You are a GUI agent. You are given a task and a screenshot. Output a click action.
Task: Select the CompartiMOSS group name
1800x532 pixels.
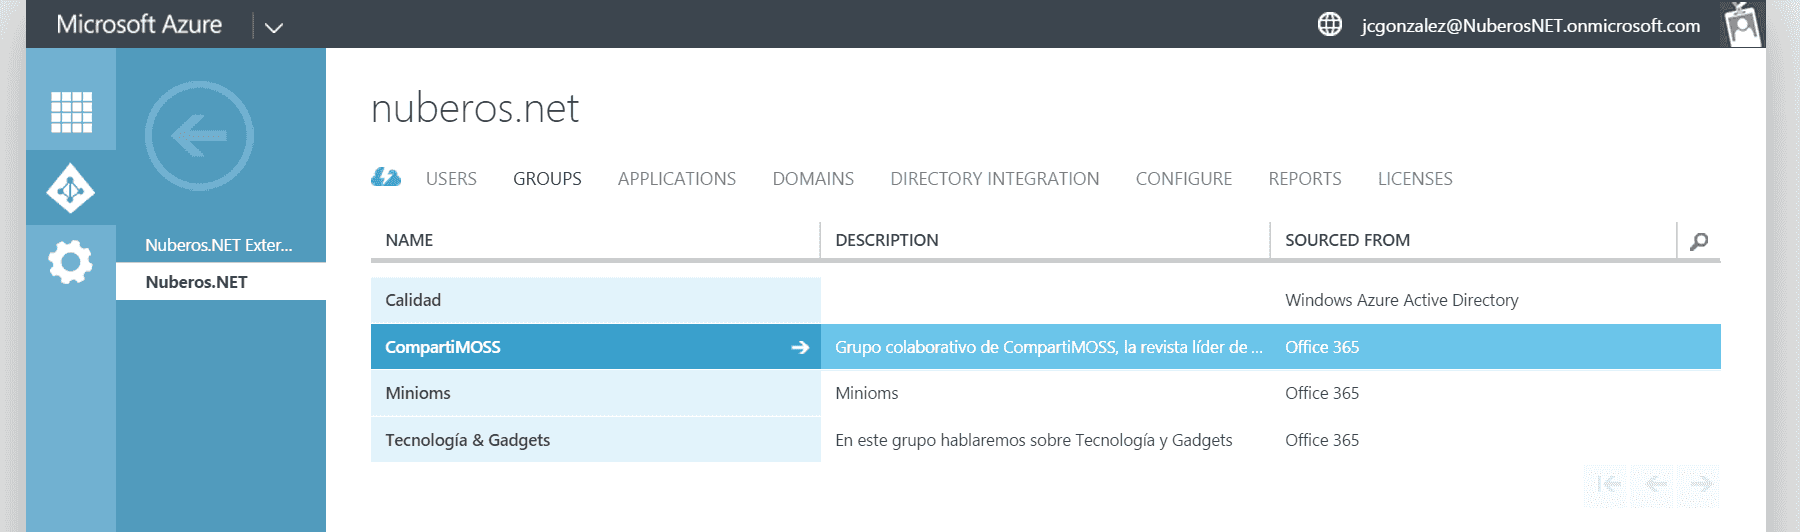pyautogui.click(x=442, y=347)
